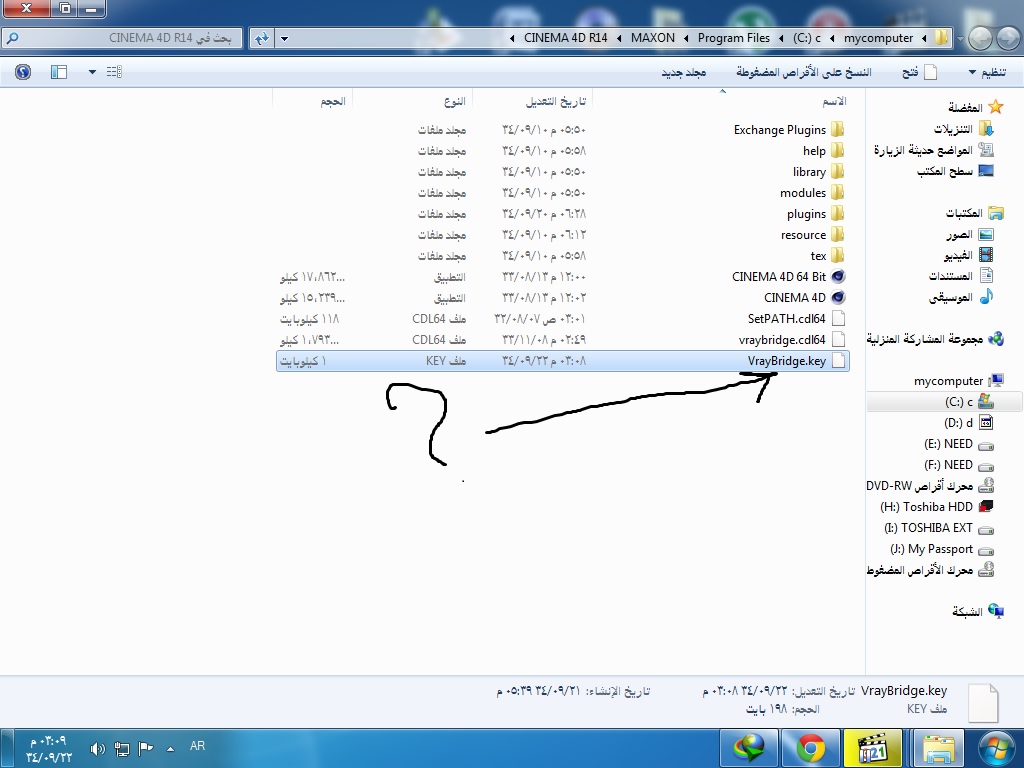
Task: Toggle the preview pane icon
Action: (x=59, y=72)
